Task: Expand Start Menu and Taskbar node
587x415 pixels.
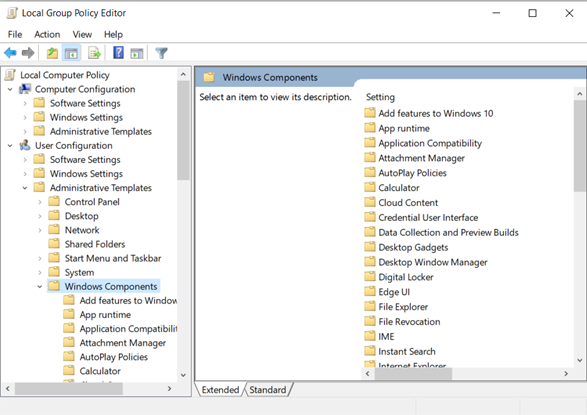Action: tap(40, 259)
